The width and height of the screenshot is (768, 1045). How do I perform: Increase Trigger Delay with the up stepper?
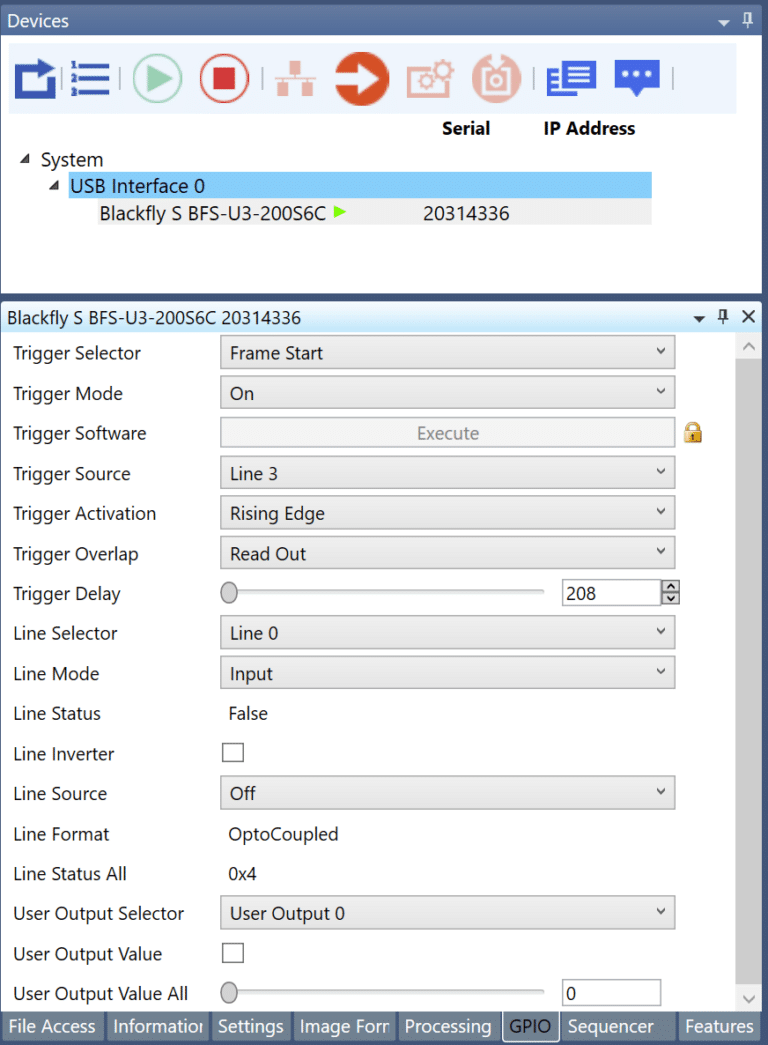coord(671,586)
